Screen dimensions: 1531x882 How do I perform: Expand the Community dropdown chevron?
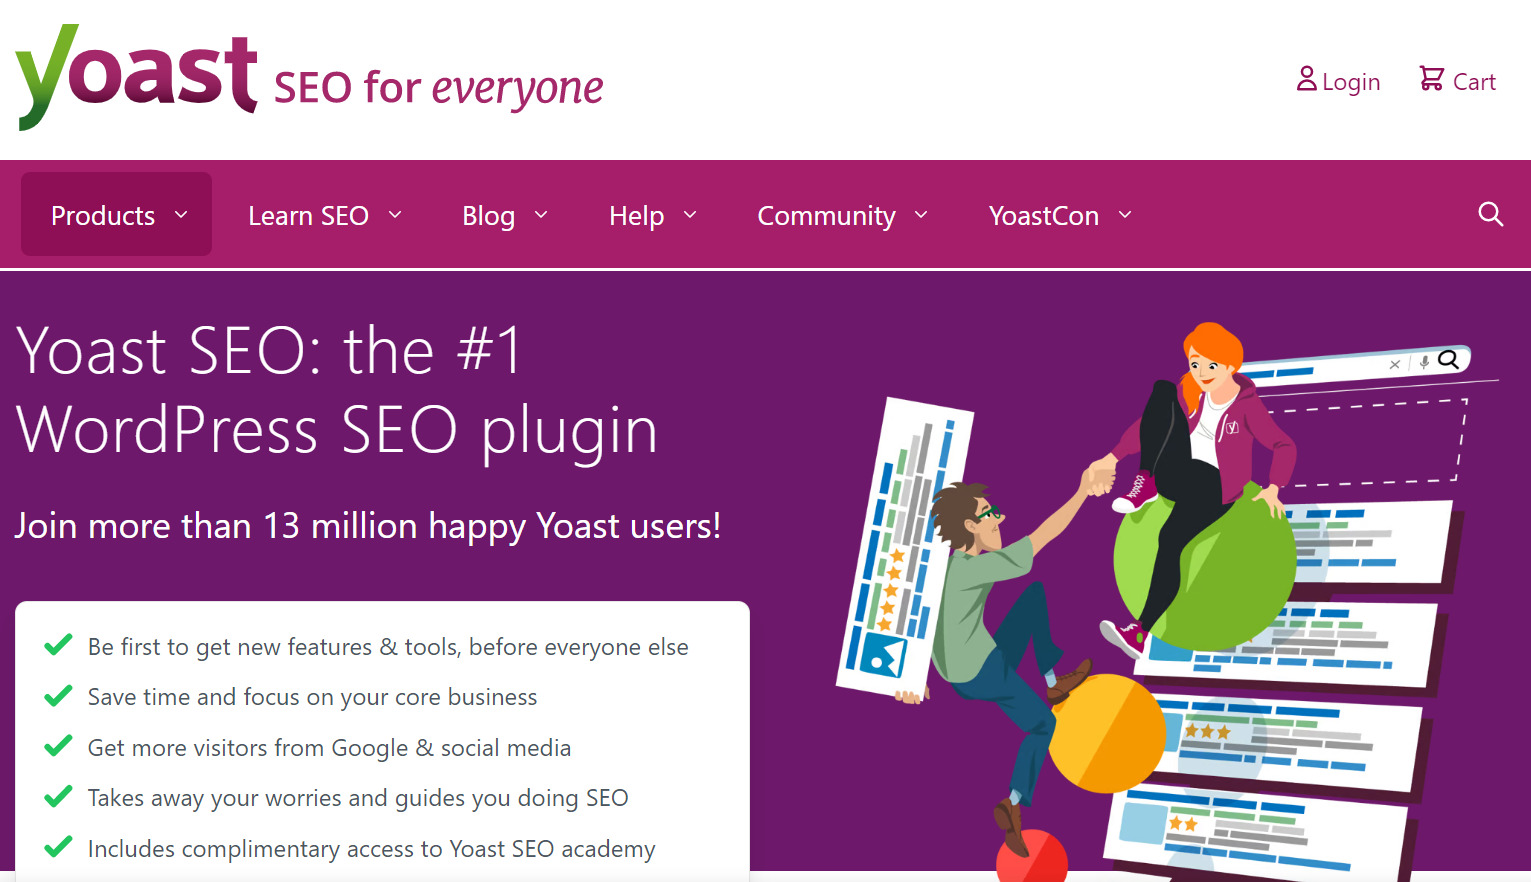pos(921,215)
